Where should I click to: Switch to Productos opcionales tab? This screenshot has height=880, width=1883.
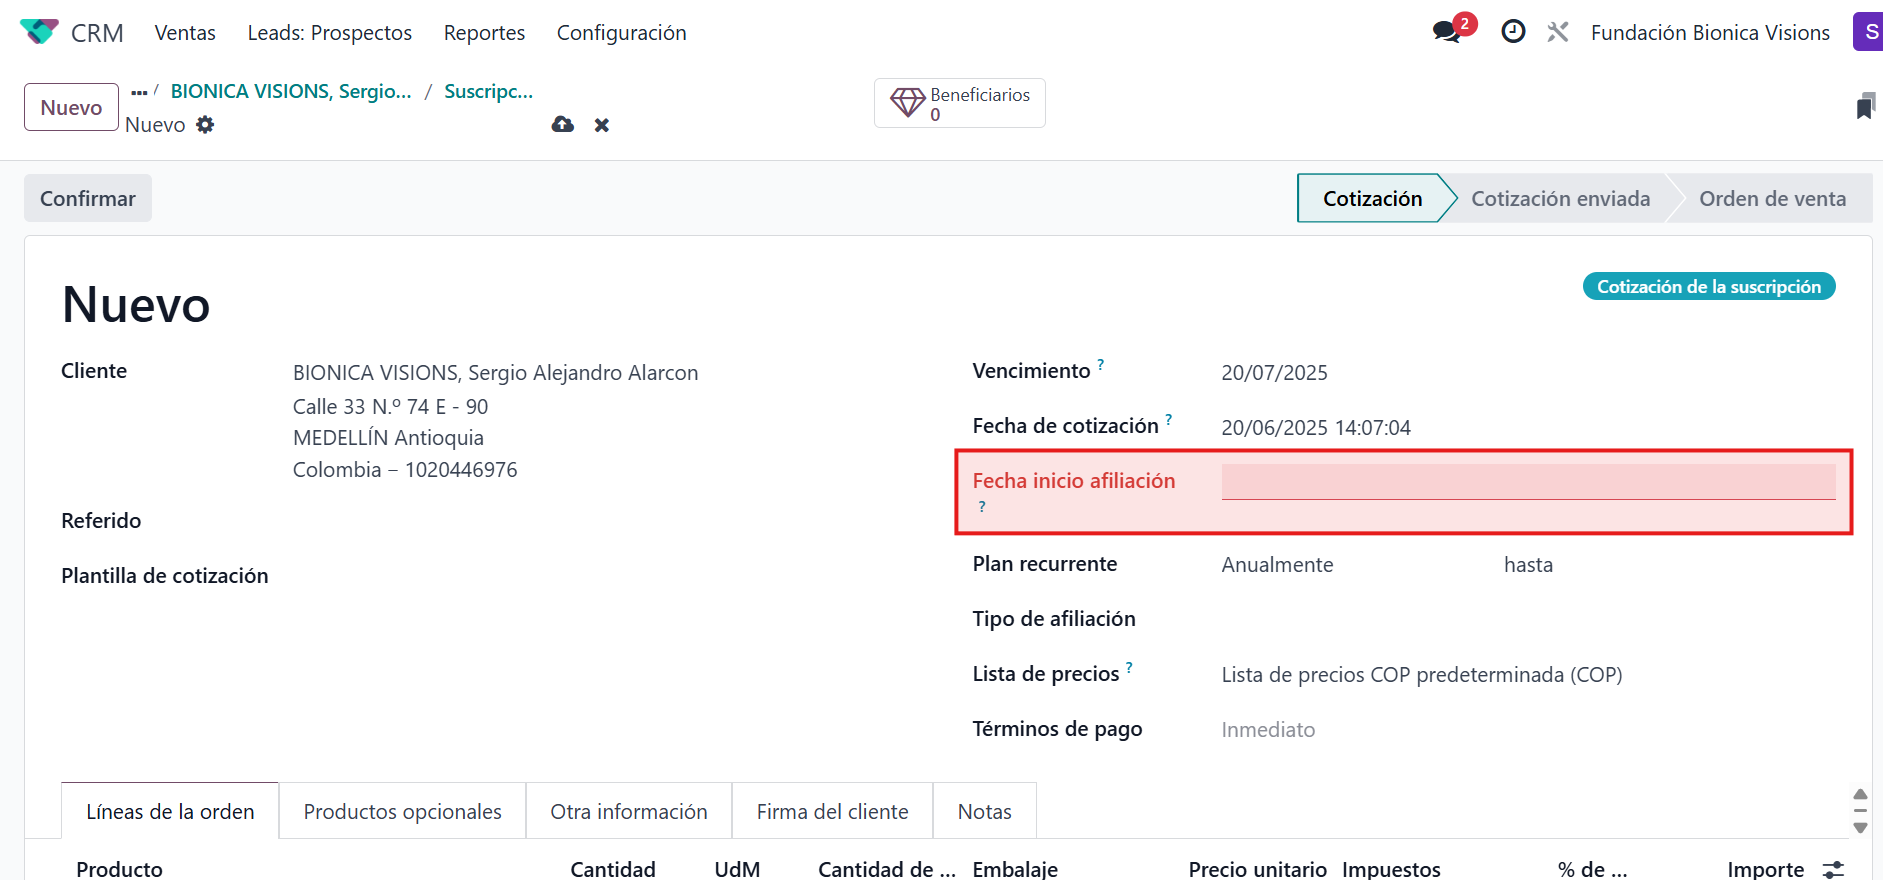402,811
